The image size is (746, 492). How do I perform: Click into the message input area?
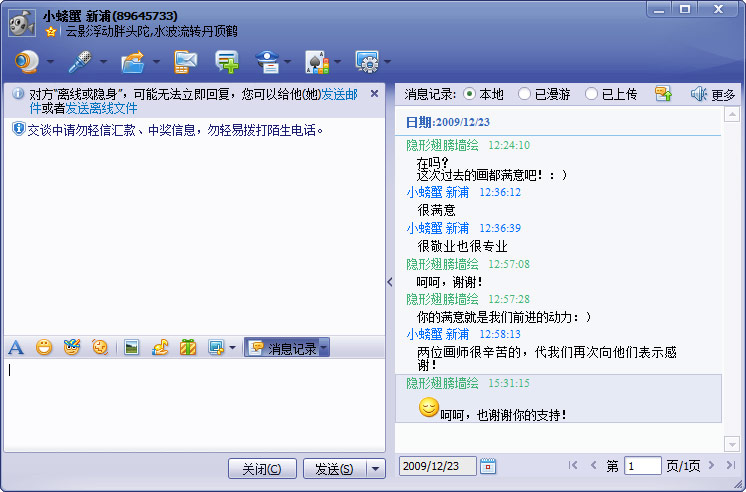click(x=194, y=404)
